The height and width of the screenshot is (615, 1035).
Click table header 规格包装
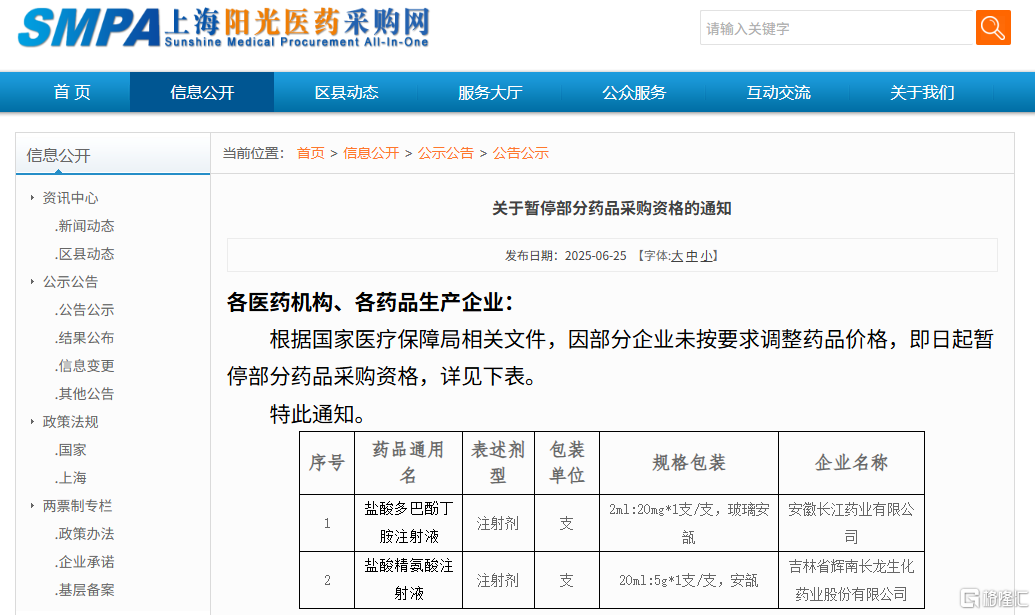click(x=689, y=463)
